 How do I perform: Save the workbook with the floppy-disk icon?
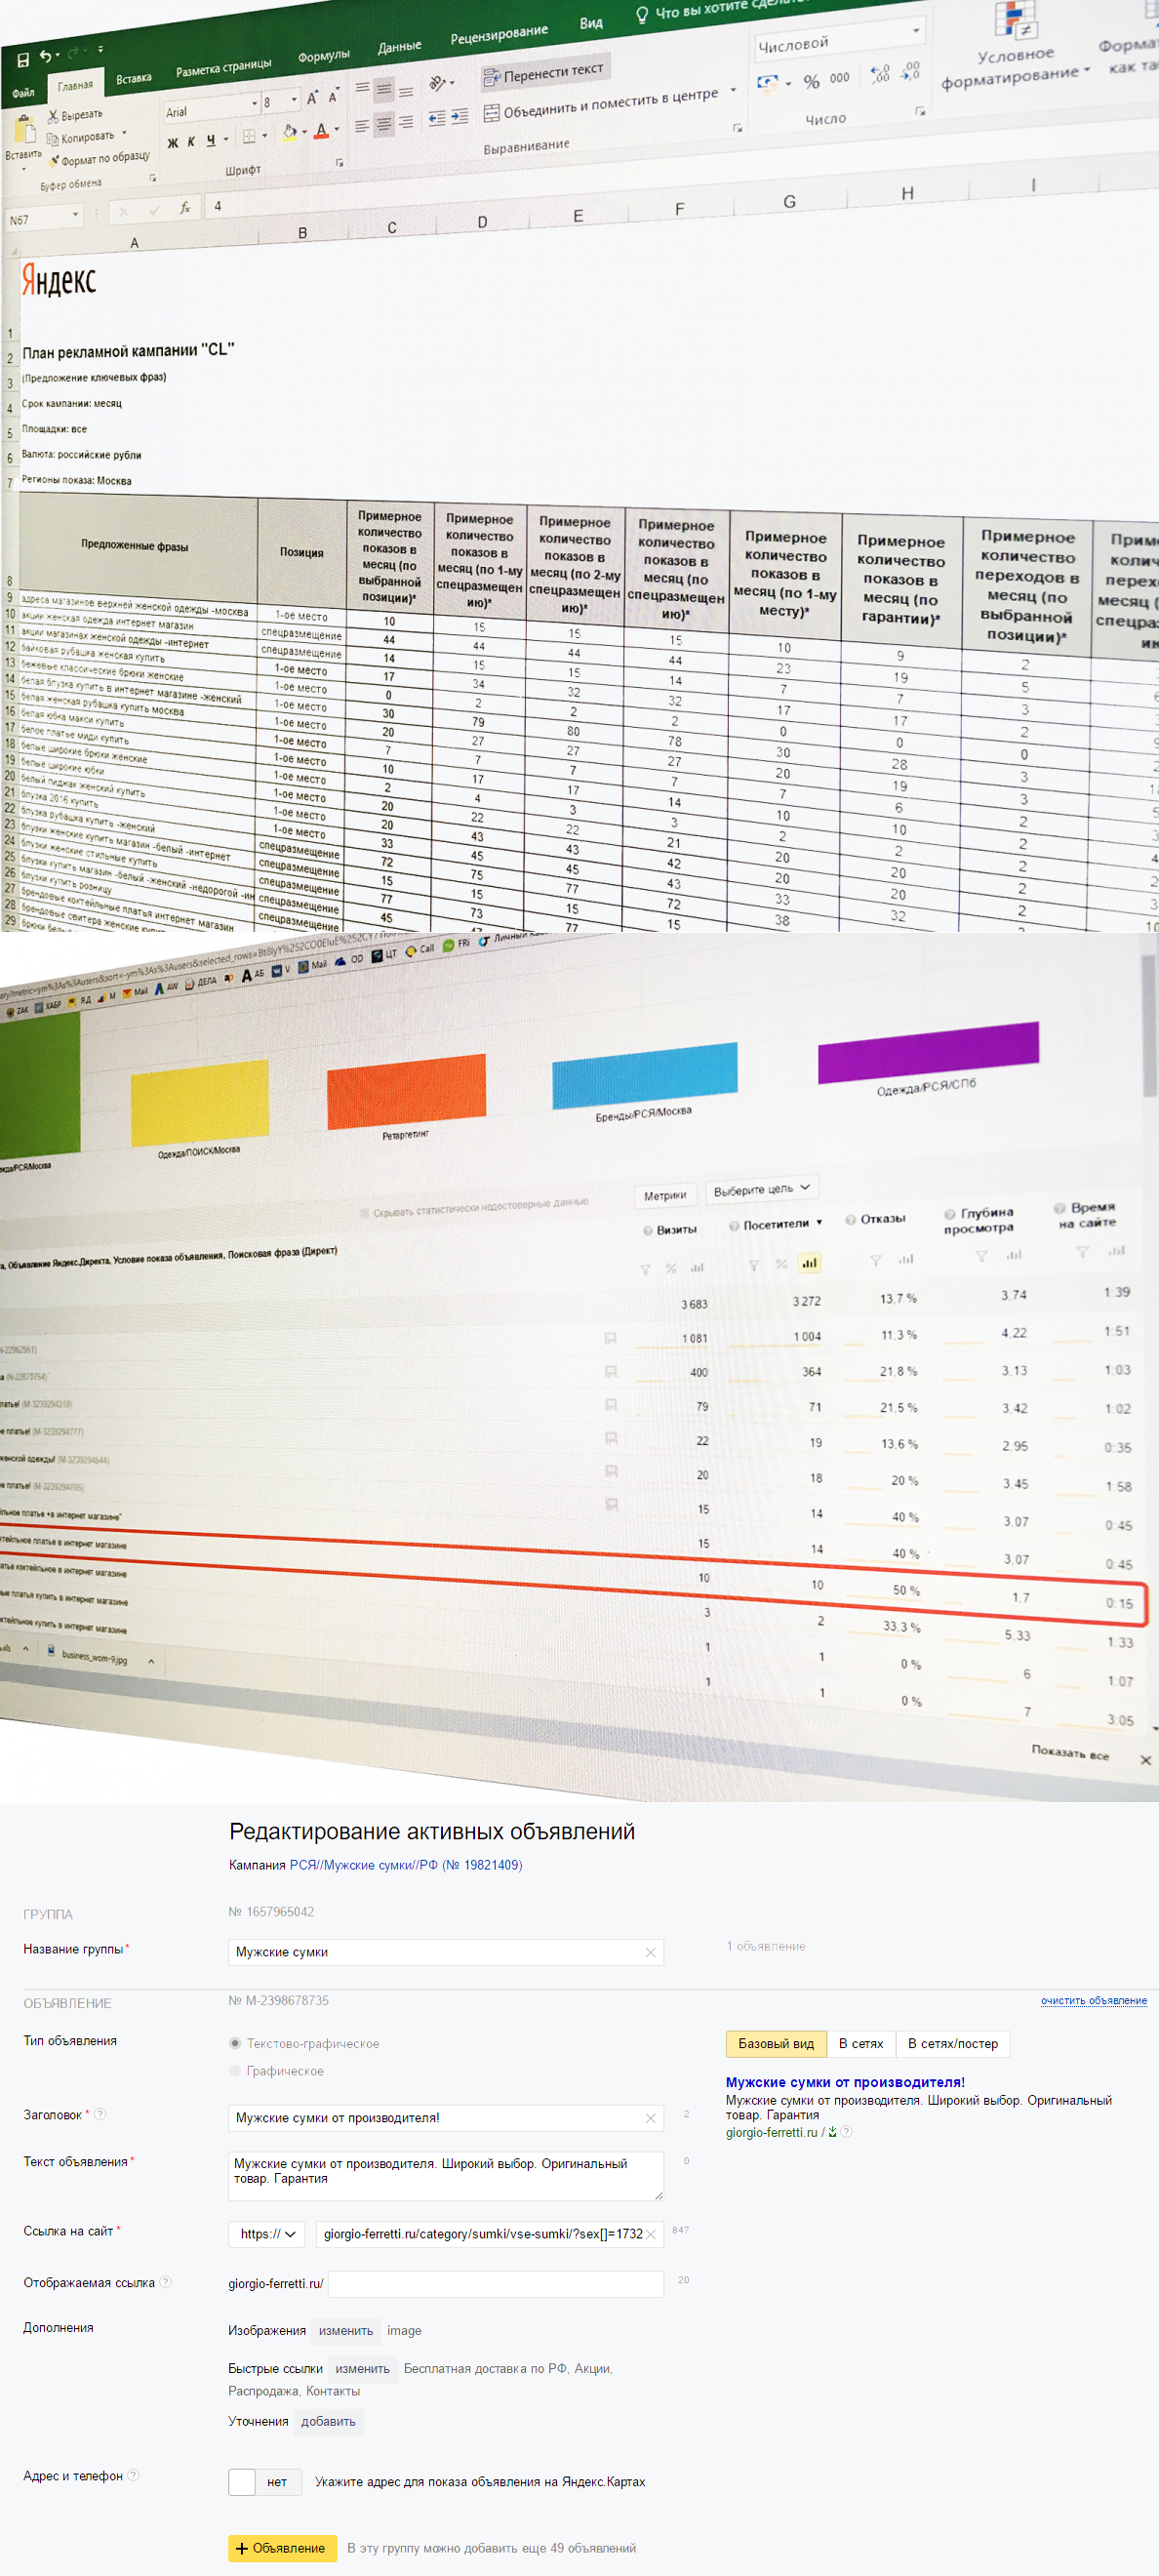[x=23, y=60]
